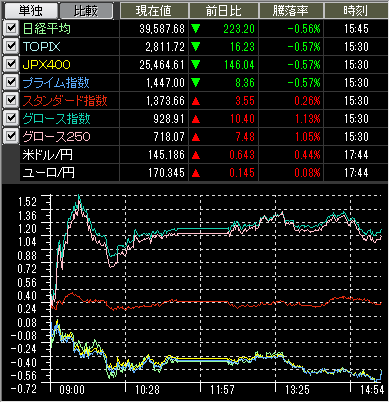
Task: Click the red up arrow for 米ドル/円
Action: pos(196,155)
